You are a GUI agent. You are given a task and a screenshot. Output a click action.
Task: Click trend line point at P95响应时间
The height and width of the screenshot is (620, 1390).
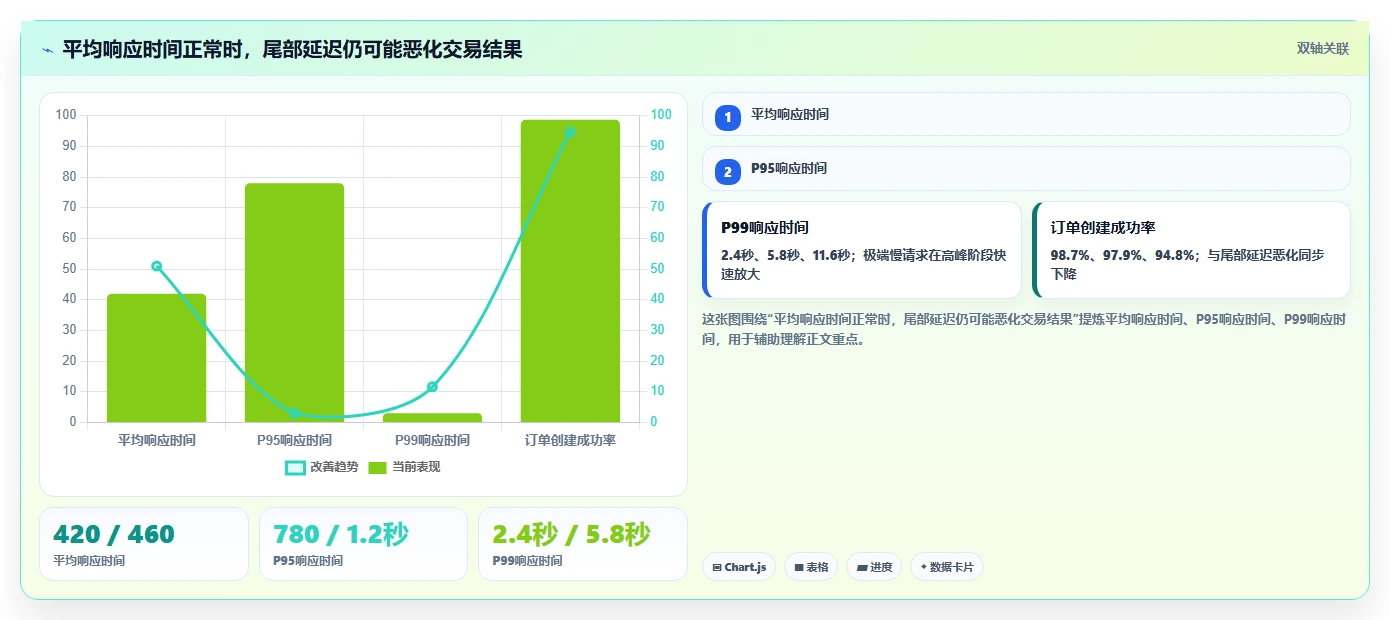[294, 413]
